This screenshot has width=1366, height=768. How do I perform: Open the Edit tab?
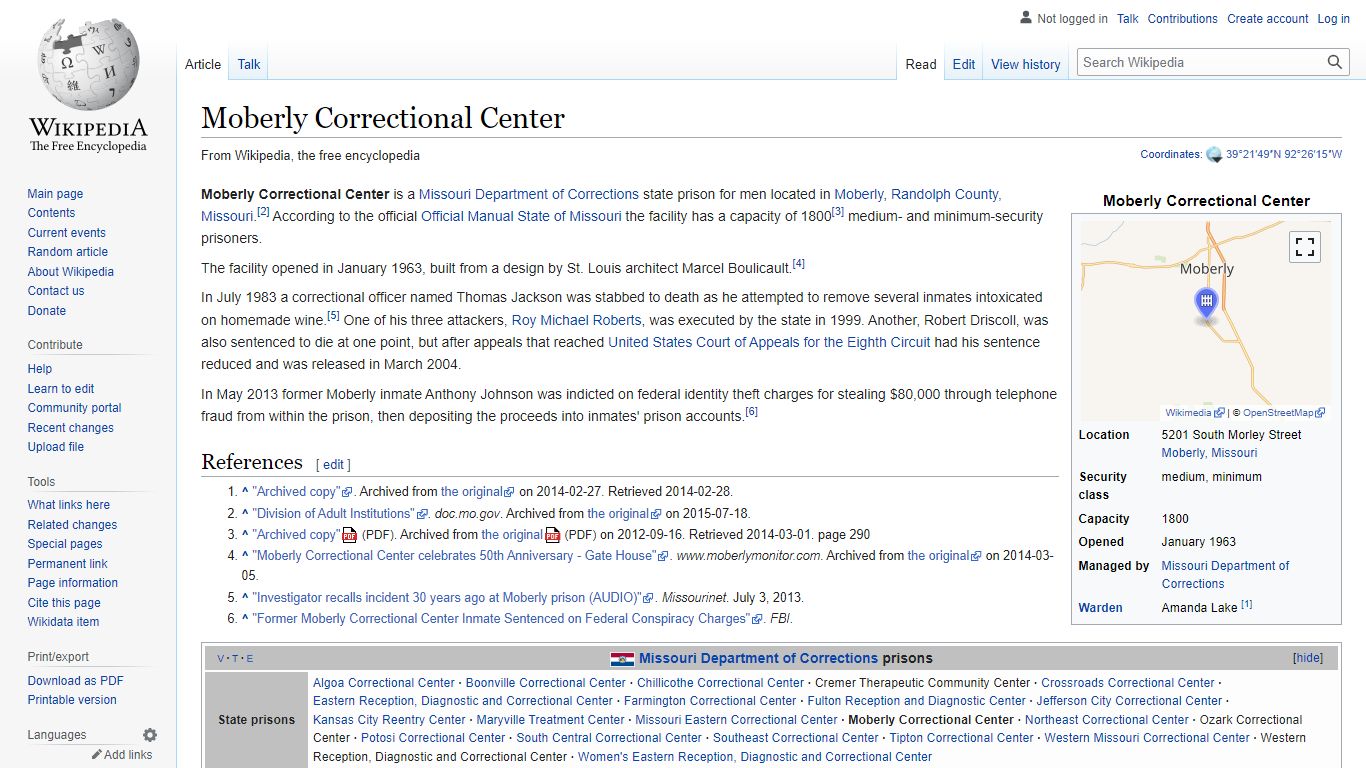(964, 64)
